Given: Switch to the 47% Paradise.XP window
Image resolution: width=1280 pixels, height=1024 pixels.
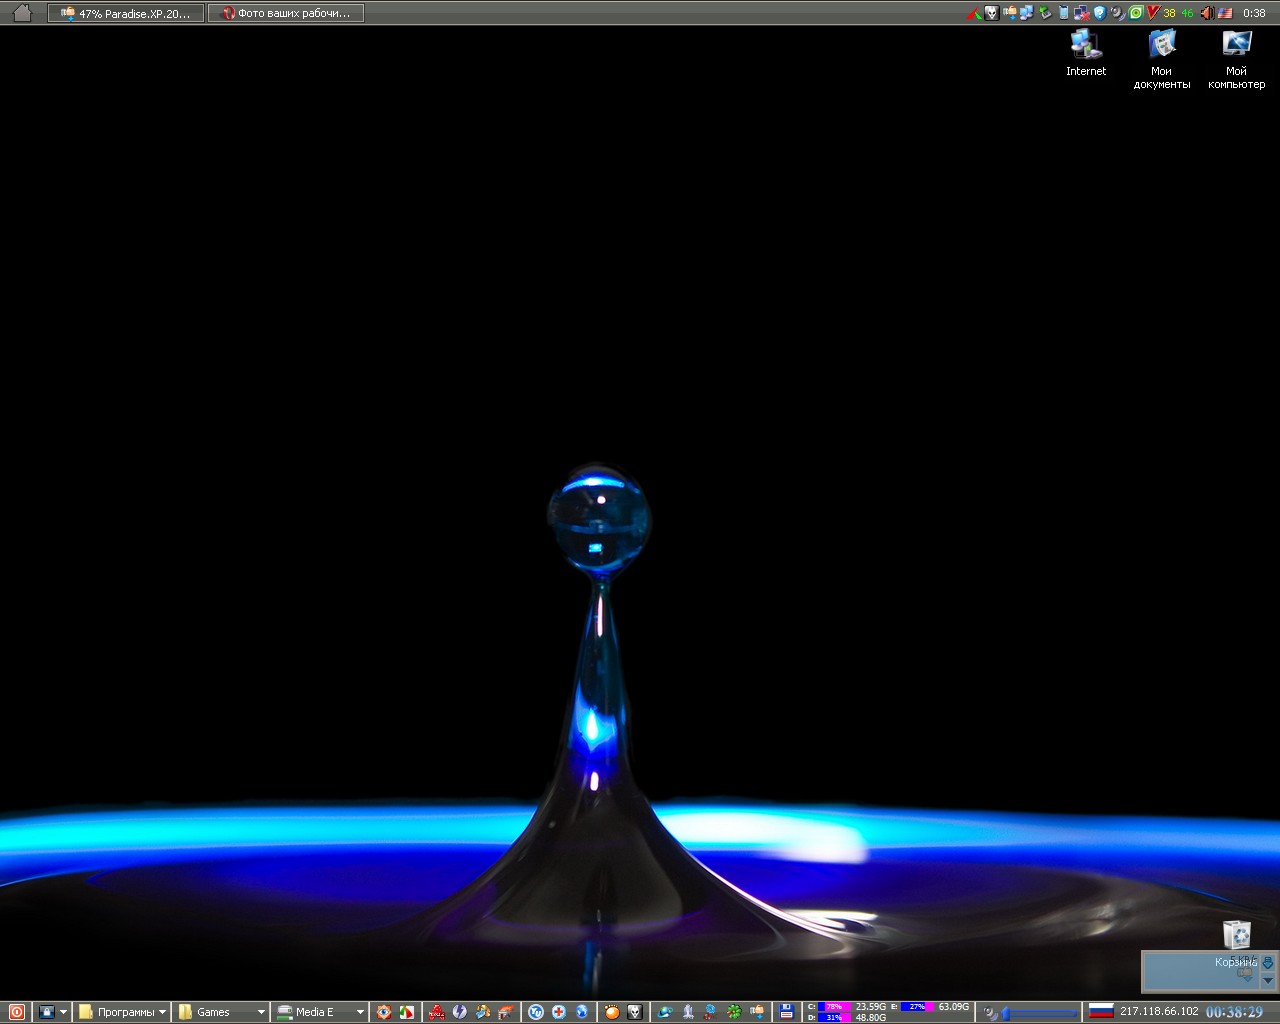Looking at the screenshot, I should pyautogui.click(x=126, y=13).
